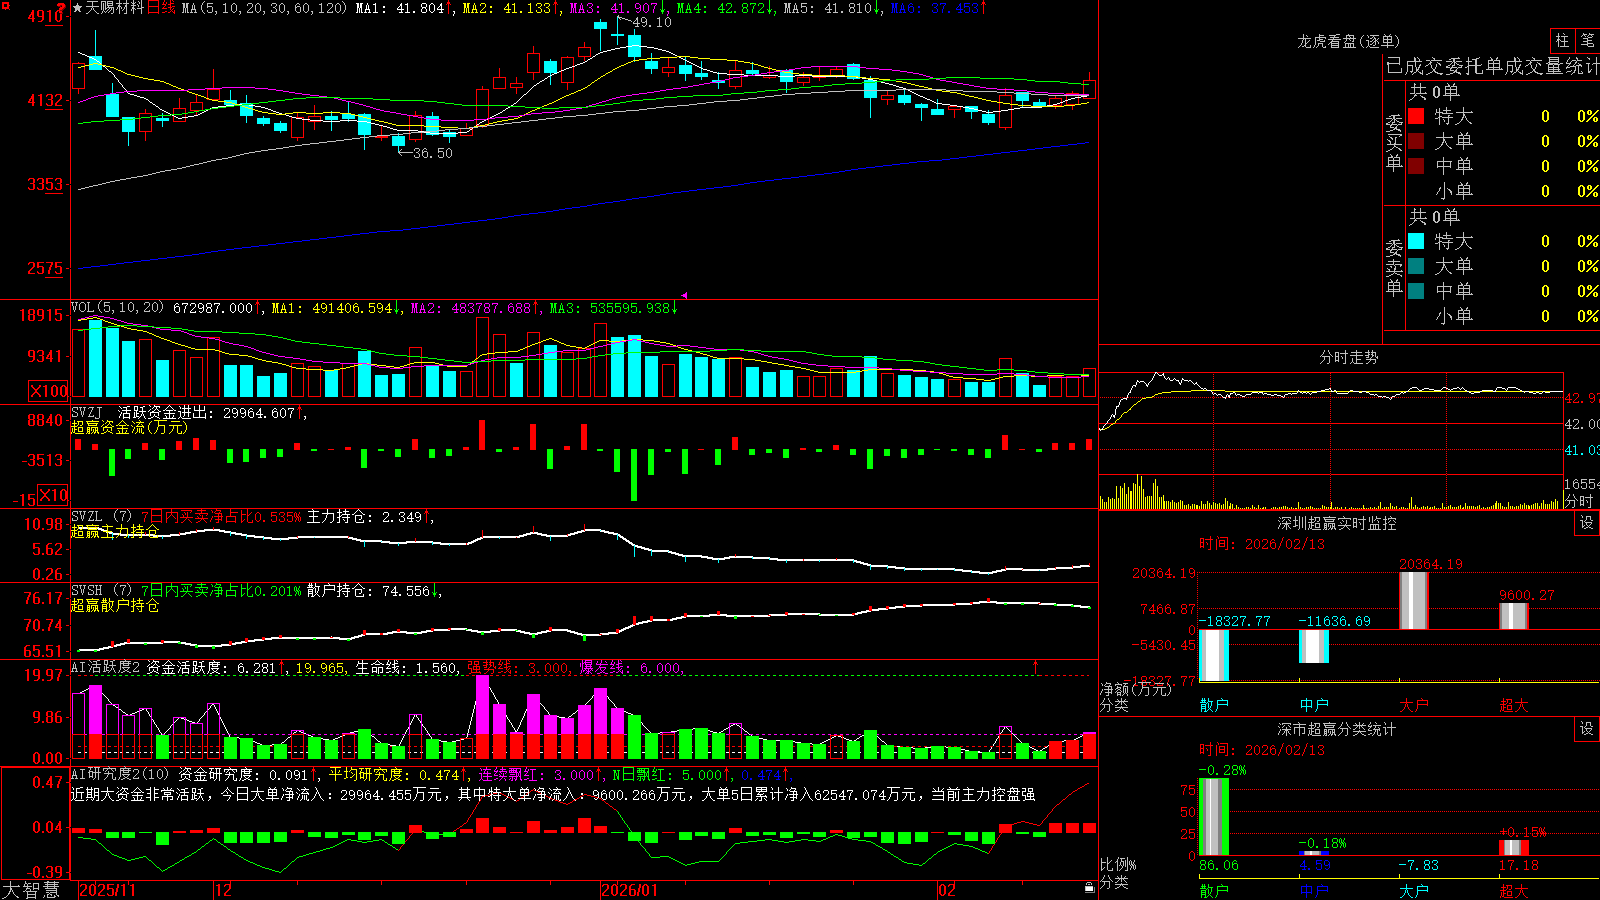Click the red 超大 bar in 分类统计

[x=1514, y=847]
